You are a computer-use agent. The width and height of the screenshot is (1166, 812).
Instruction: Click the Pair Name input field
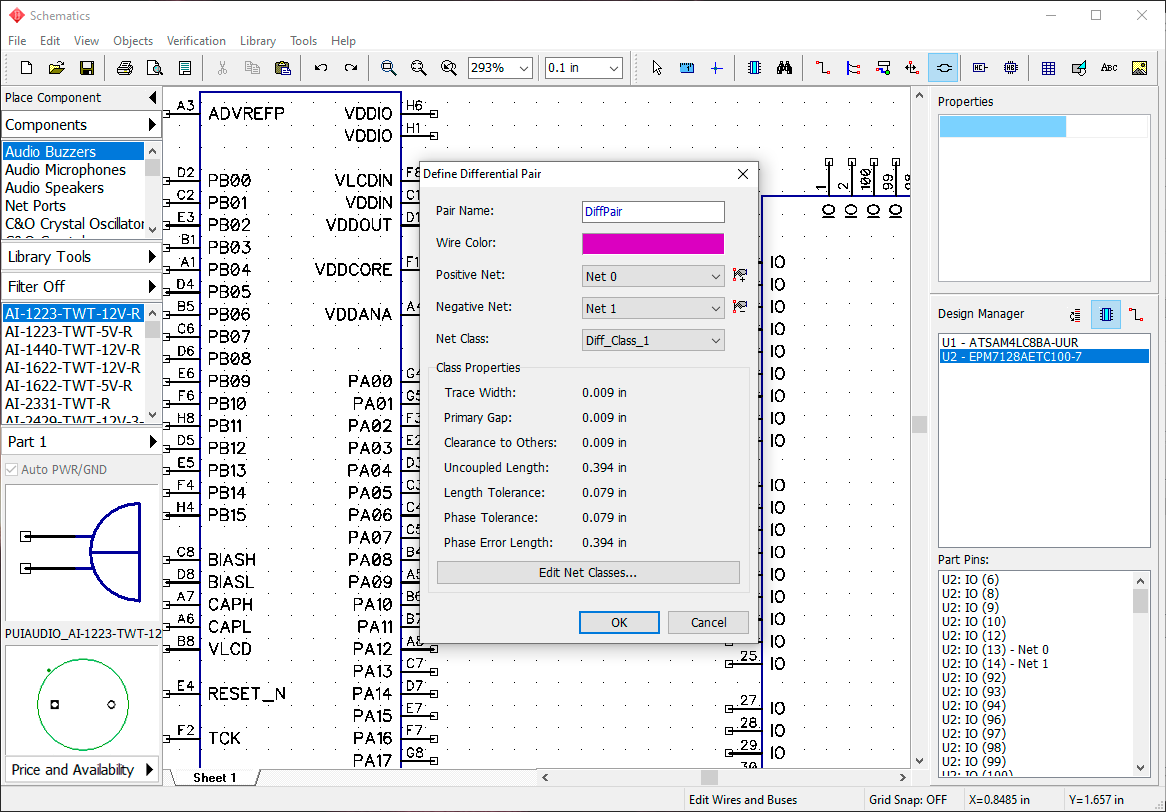coord(653,211)
